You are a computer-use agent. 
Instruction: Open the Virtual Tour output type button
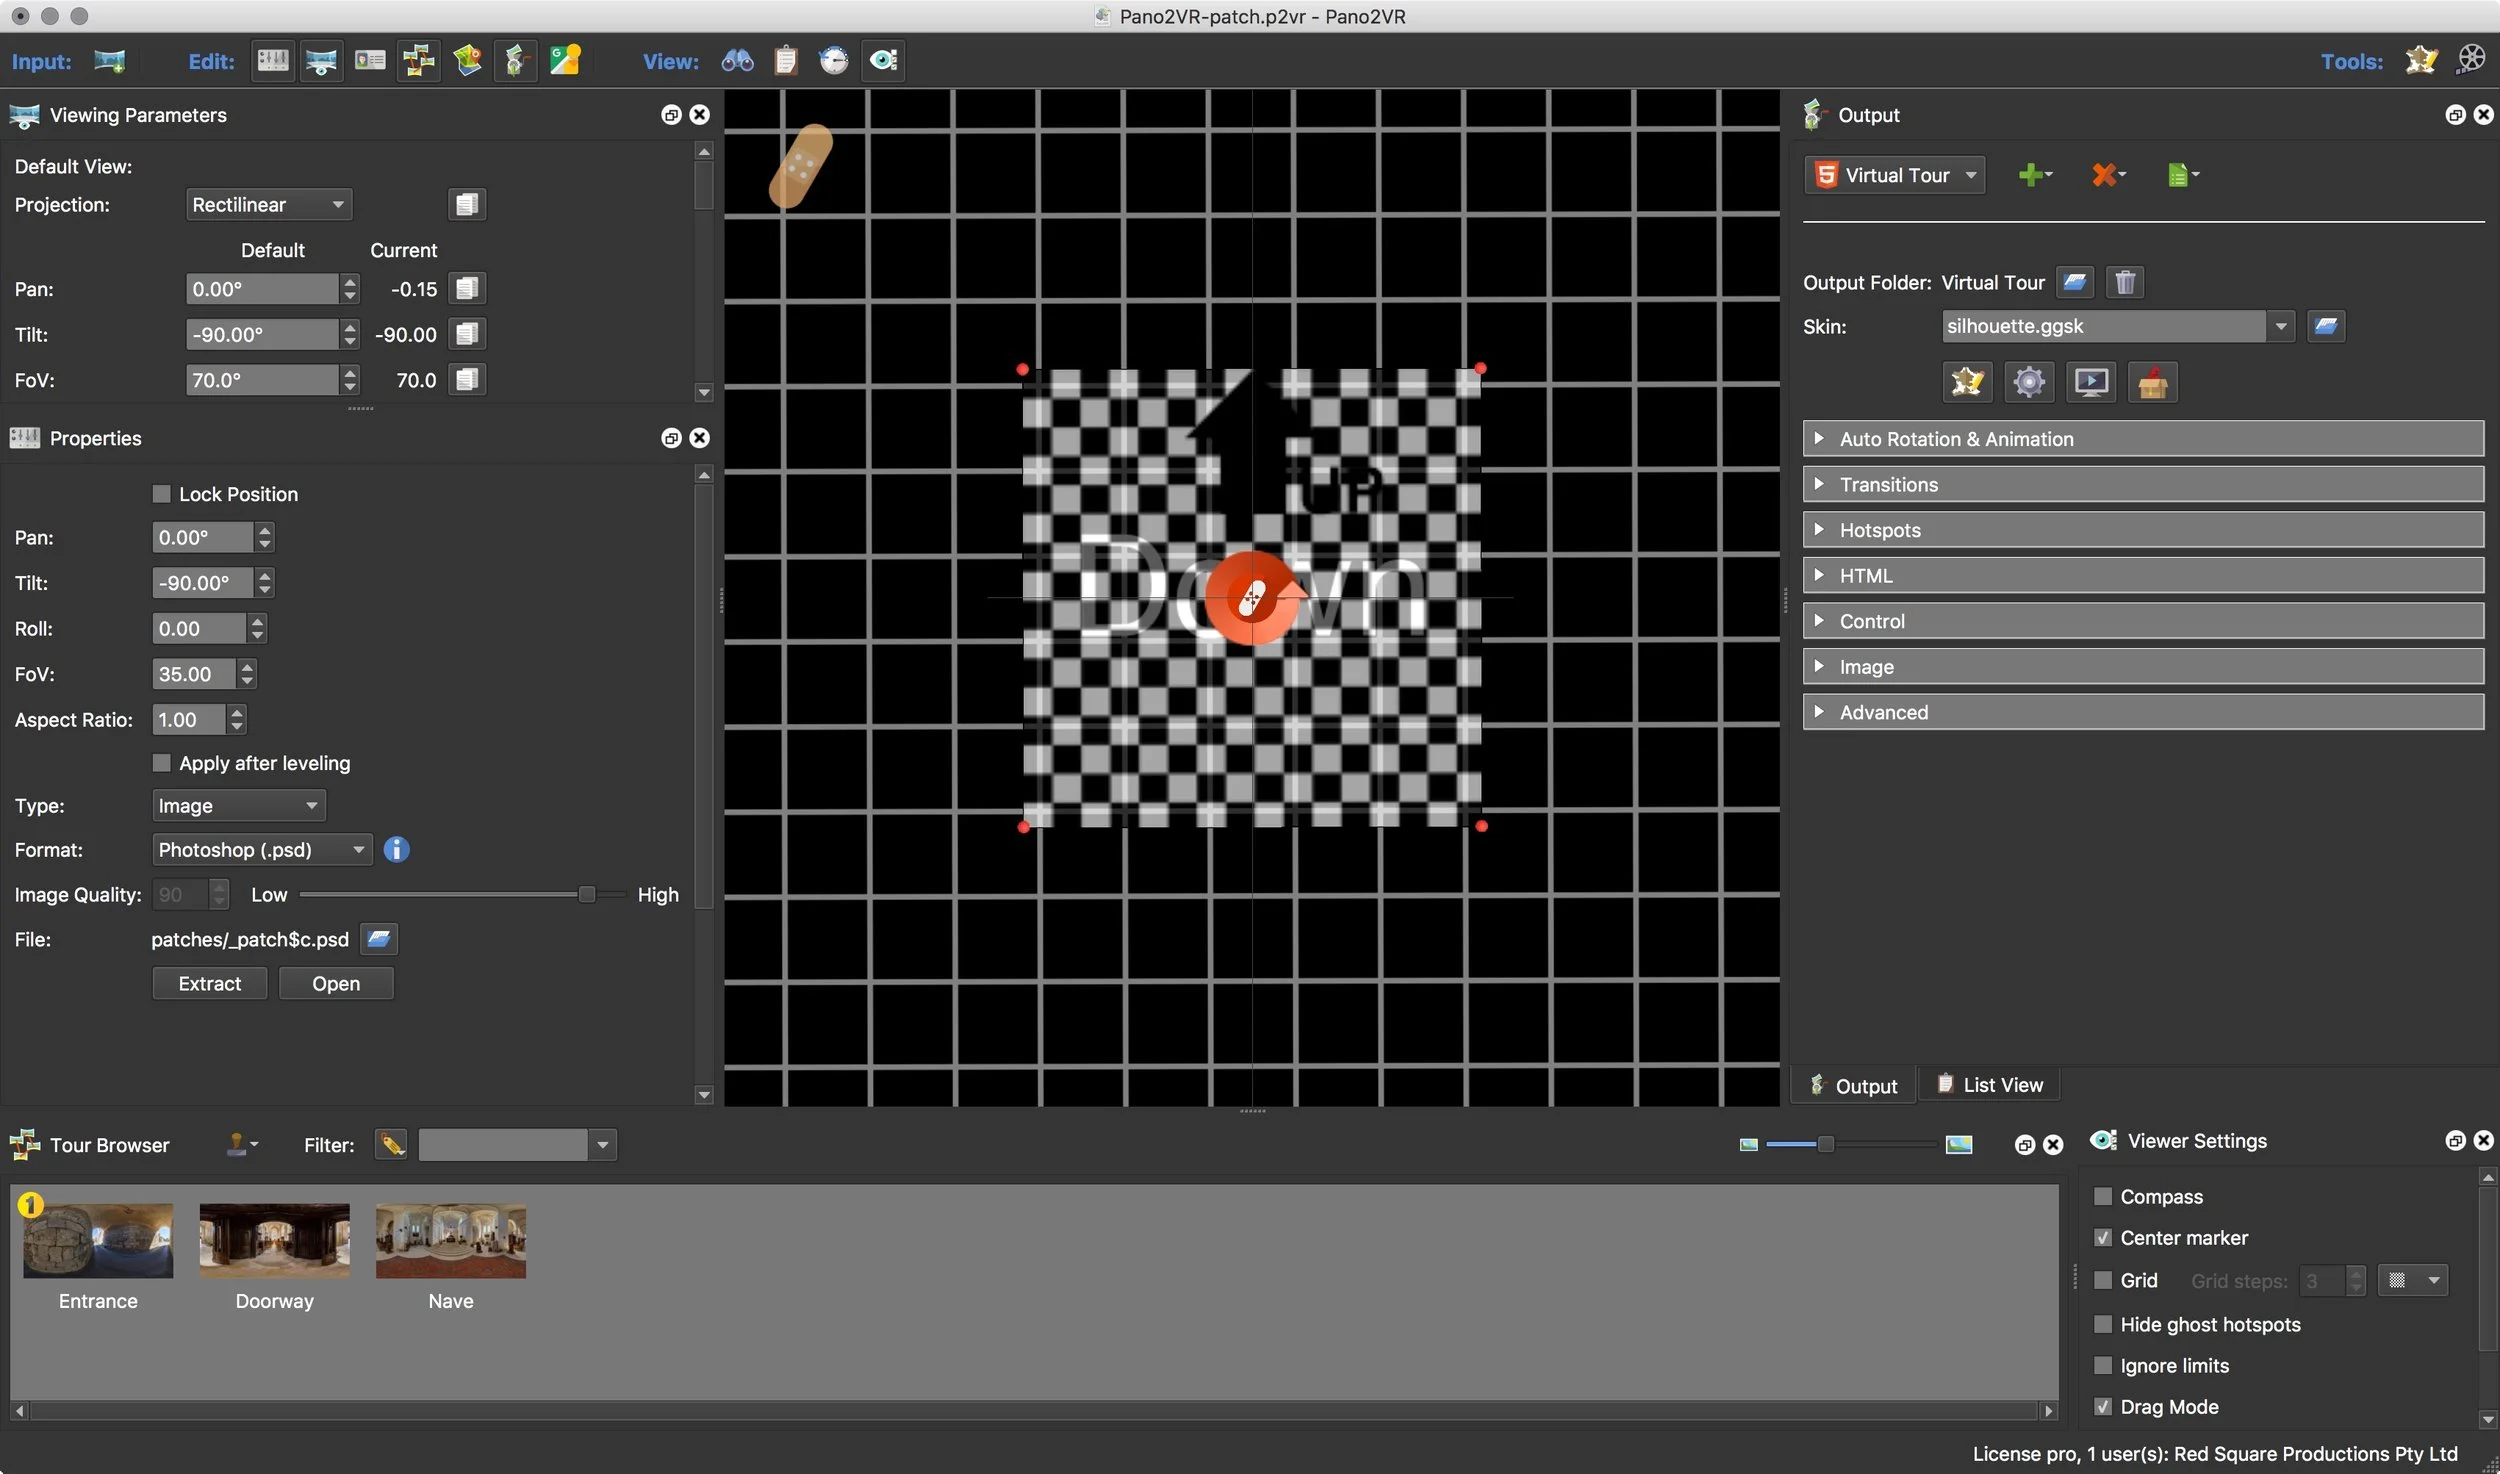pyautogui.click(x=1896, y=175)
